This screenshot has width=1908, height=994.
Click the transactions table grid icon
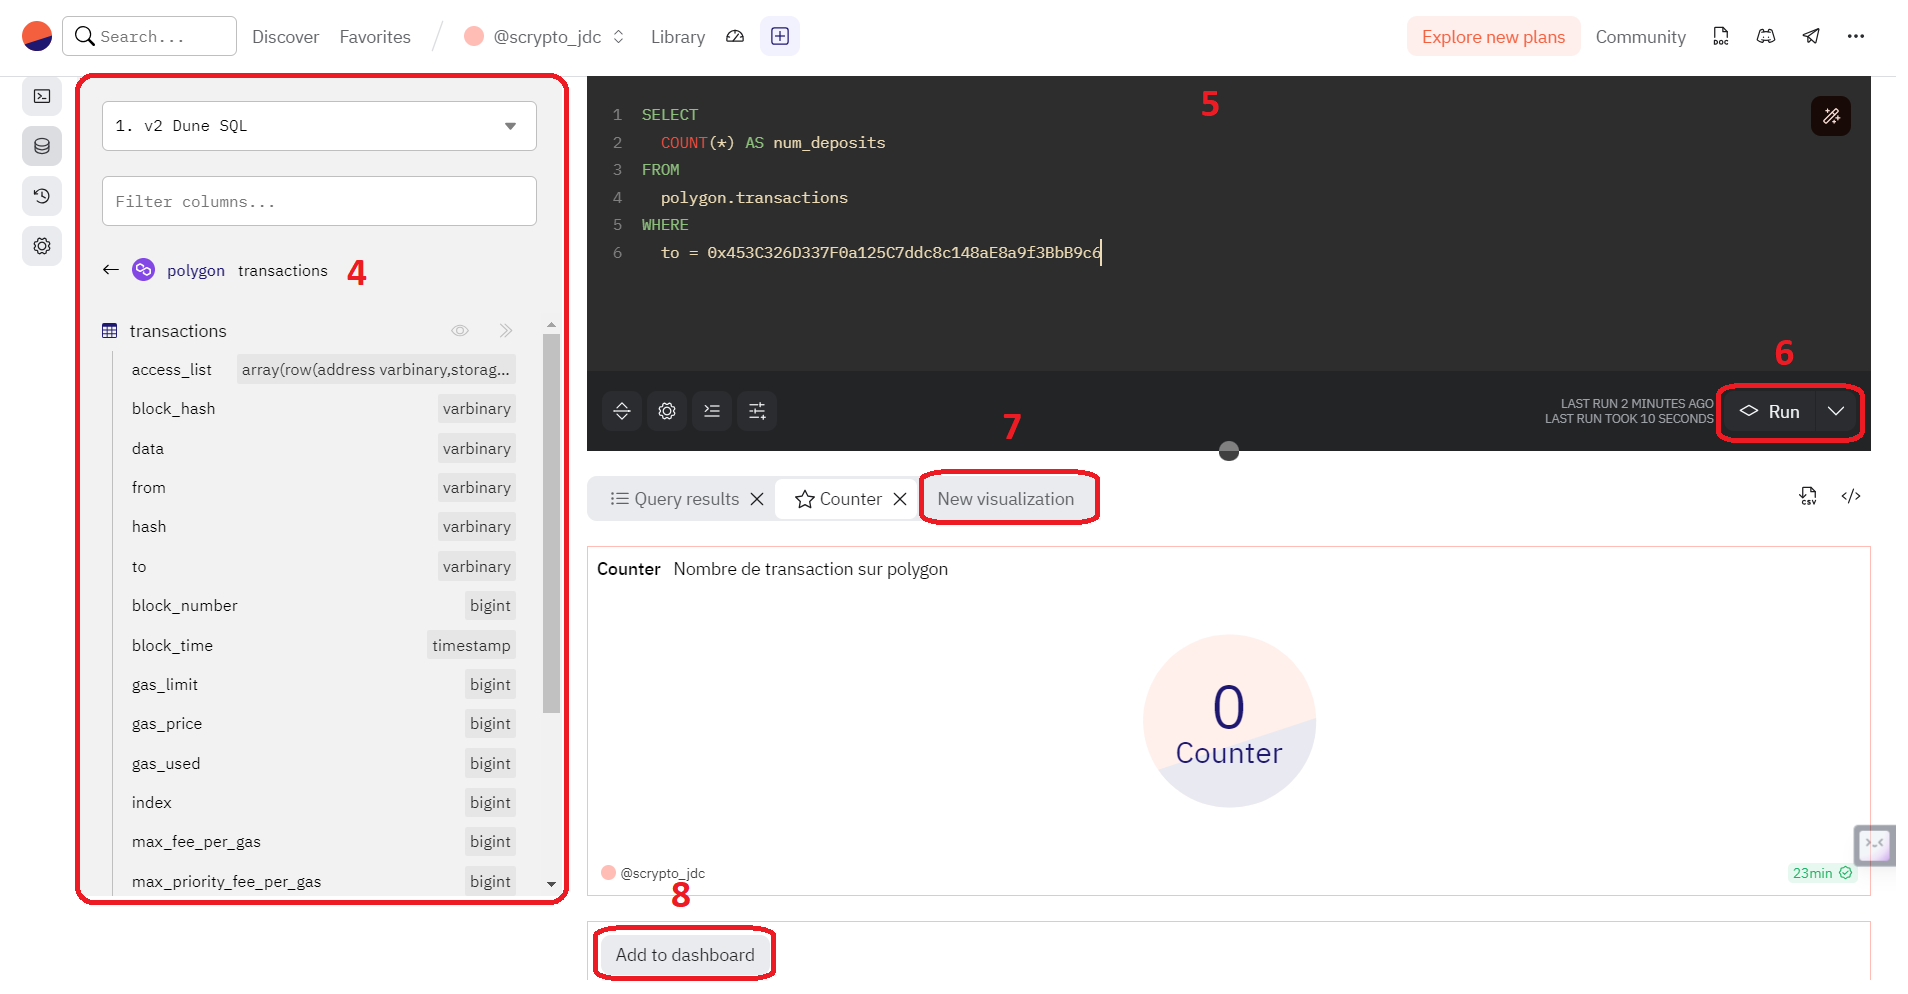pyautogui.click(x=110, y=331)
